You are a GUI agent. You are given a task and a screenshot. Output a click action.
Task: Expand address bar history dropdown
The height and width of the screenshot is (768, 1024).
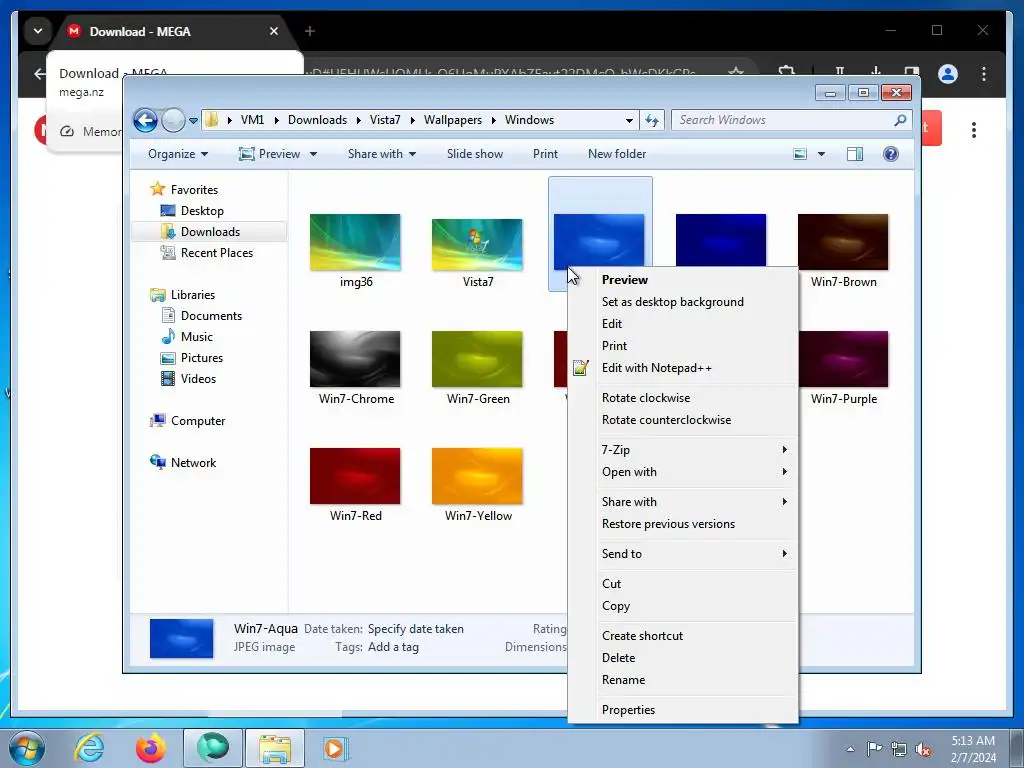click(x=629, y=121)
